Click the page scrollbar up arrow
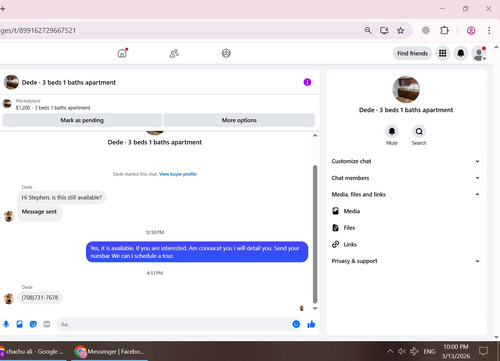The width and height of the screenshot is (500, 361). click(x=496, y=47)
